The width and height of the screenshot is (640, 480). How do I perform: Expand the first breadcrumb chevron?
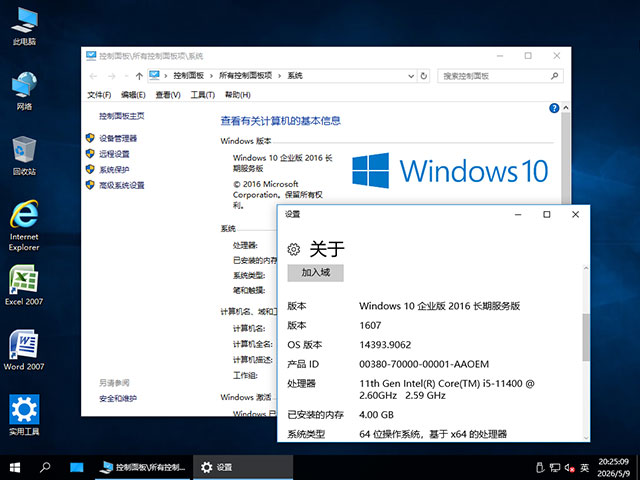click(166, 76)
